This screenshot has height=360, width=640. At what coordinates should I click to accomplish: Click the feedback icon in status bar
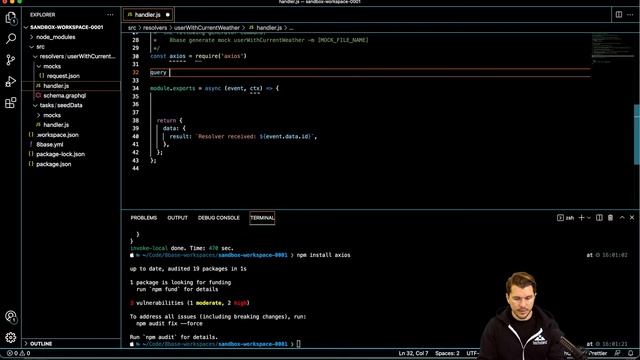click(x=618, y=353)
